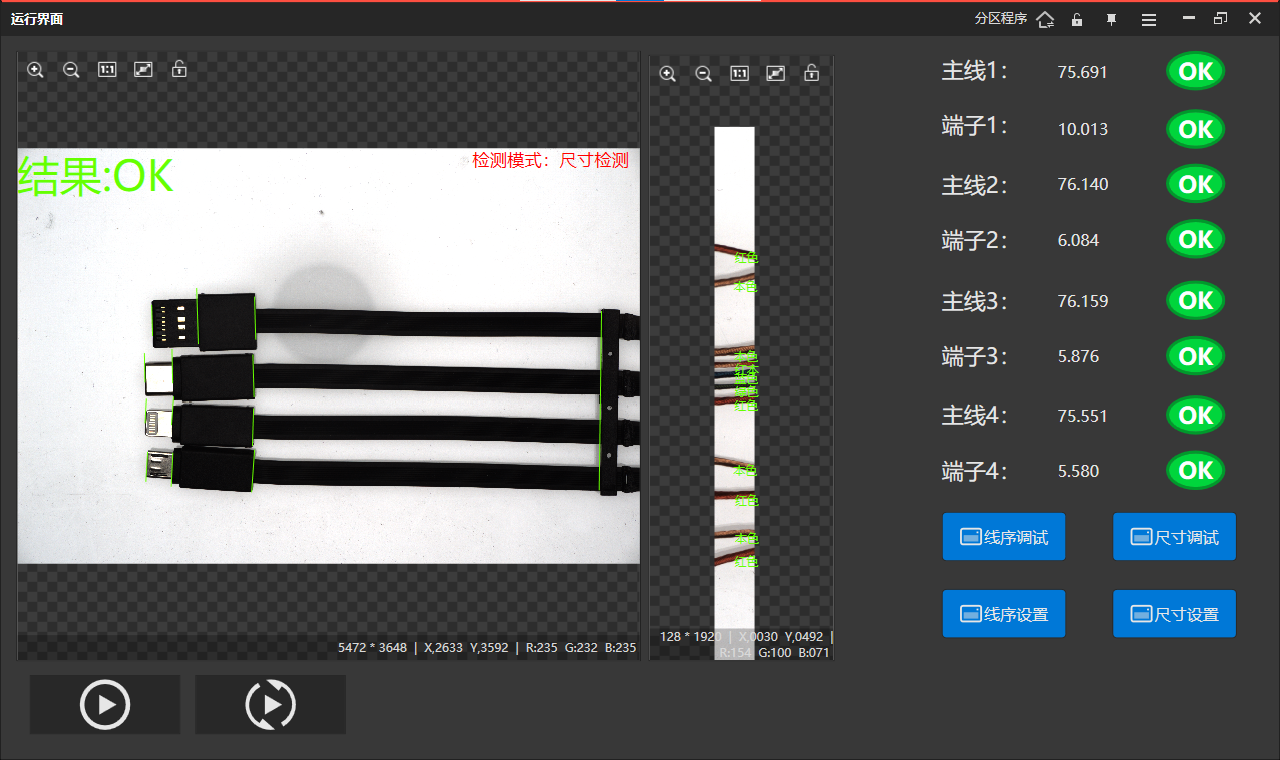Click the 主线2 value 76.140

pos(1083,184)
